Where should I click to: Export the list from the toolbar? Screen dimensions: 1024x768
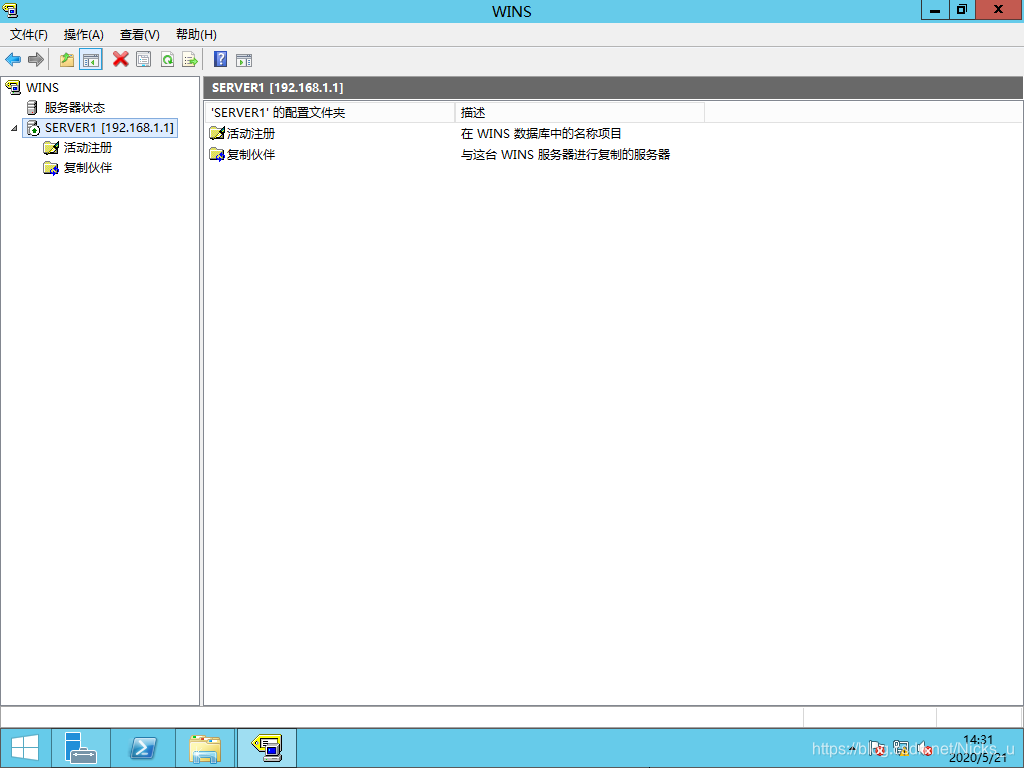pyautogui.click(x=190, y=60)
